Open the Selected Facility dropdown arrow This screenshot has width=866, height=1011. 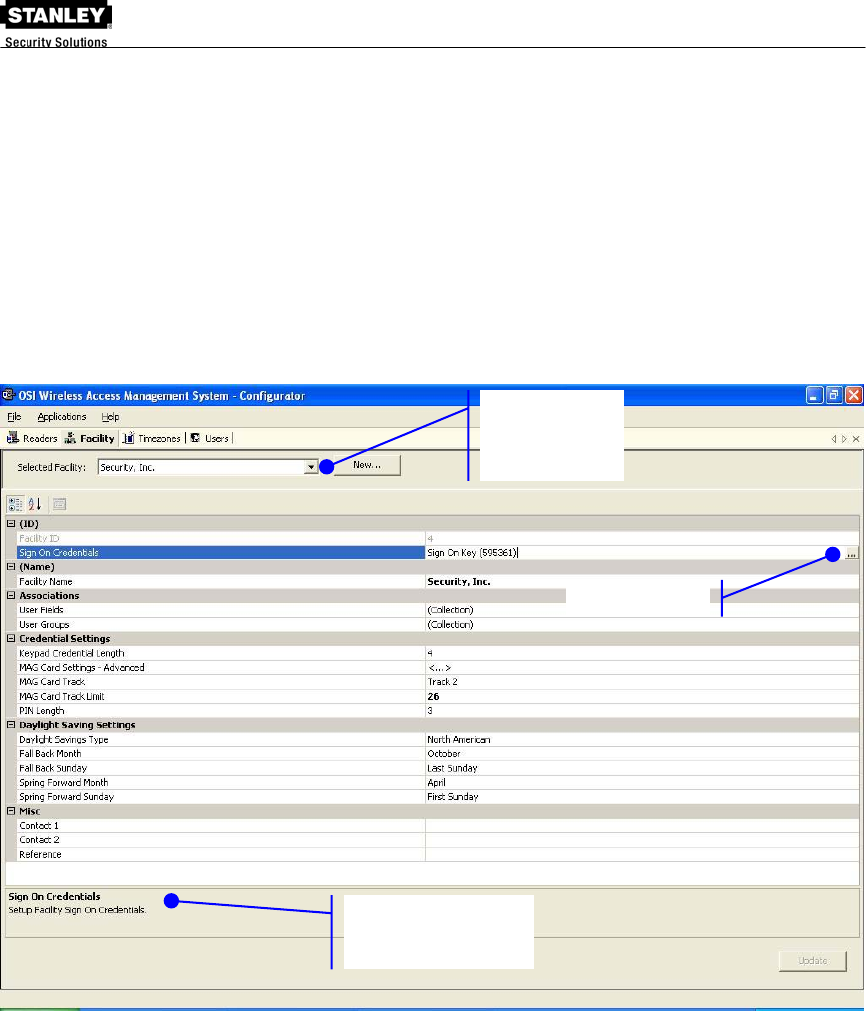(x=311, y=467)
